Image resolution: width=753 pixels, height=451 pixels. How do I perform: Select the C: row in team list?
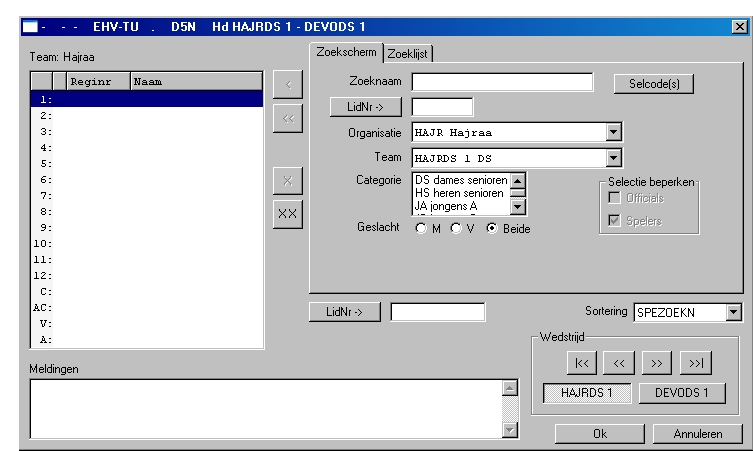point(147,292)
